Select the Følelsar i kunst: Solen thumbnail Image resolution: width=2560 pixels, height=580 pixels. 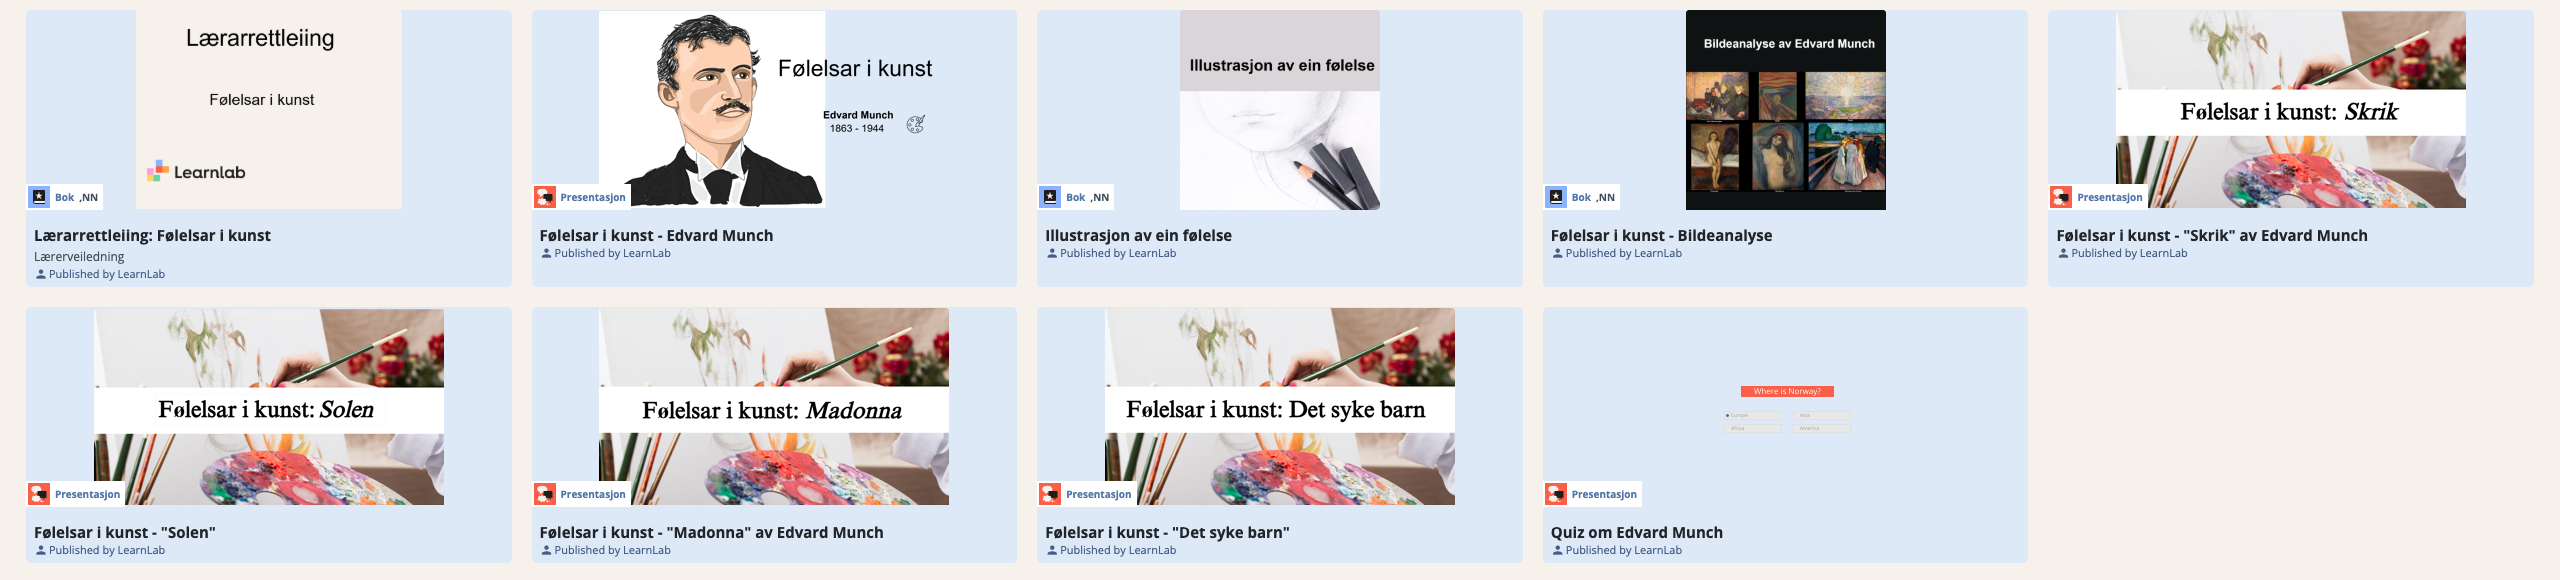pyautogui.click(x=269, y=407)
